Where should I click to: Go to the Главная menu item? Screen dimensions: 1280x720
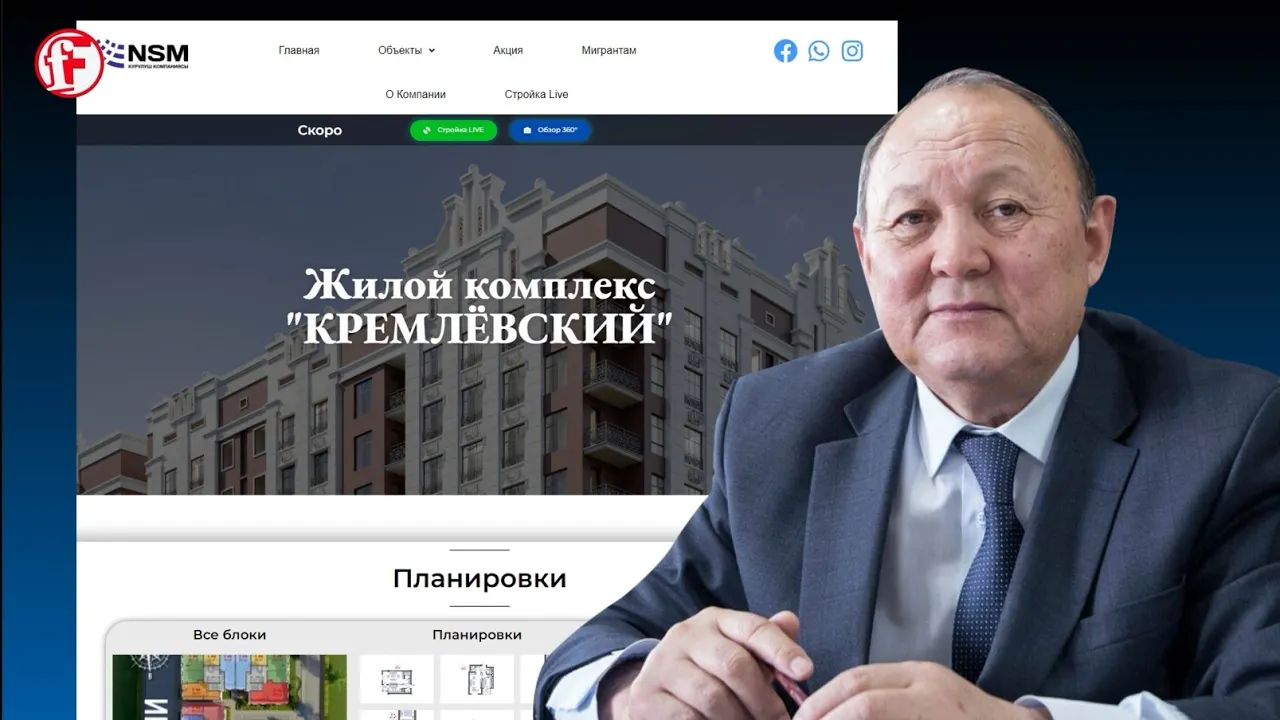[299, 50]
